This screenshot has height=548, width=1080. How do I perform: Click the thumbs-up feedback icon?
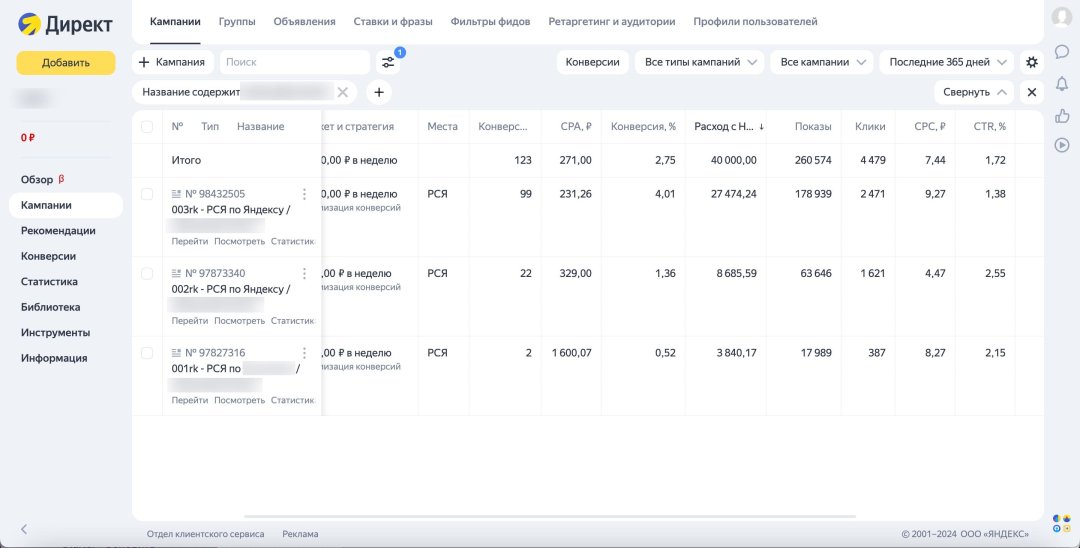click(1062, 115)
